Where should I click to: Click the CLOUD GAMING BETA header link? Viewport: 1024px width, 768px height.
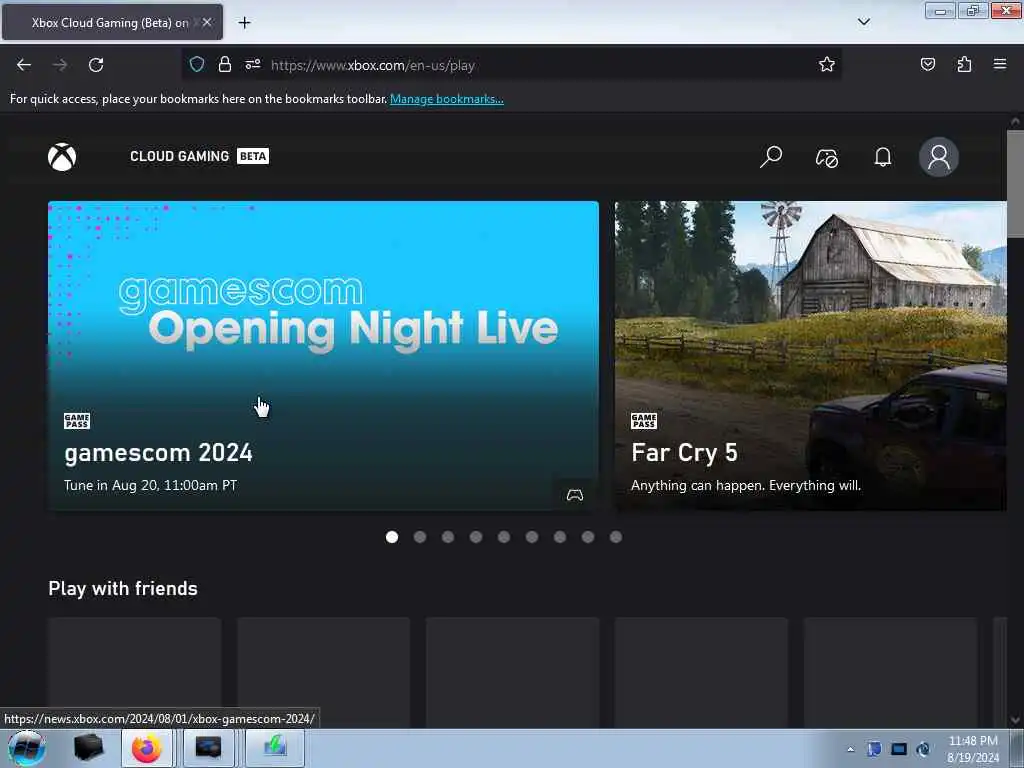point(199,156)
